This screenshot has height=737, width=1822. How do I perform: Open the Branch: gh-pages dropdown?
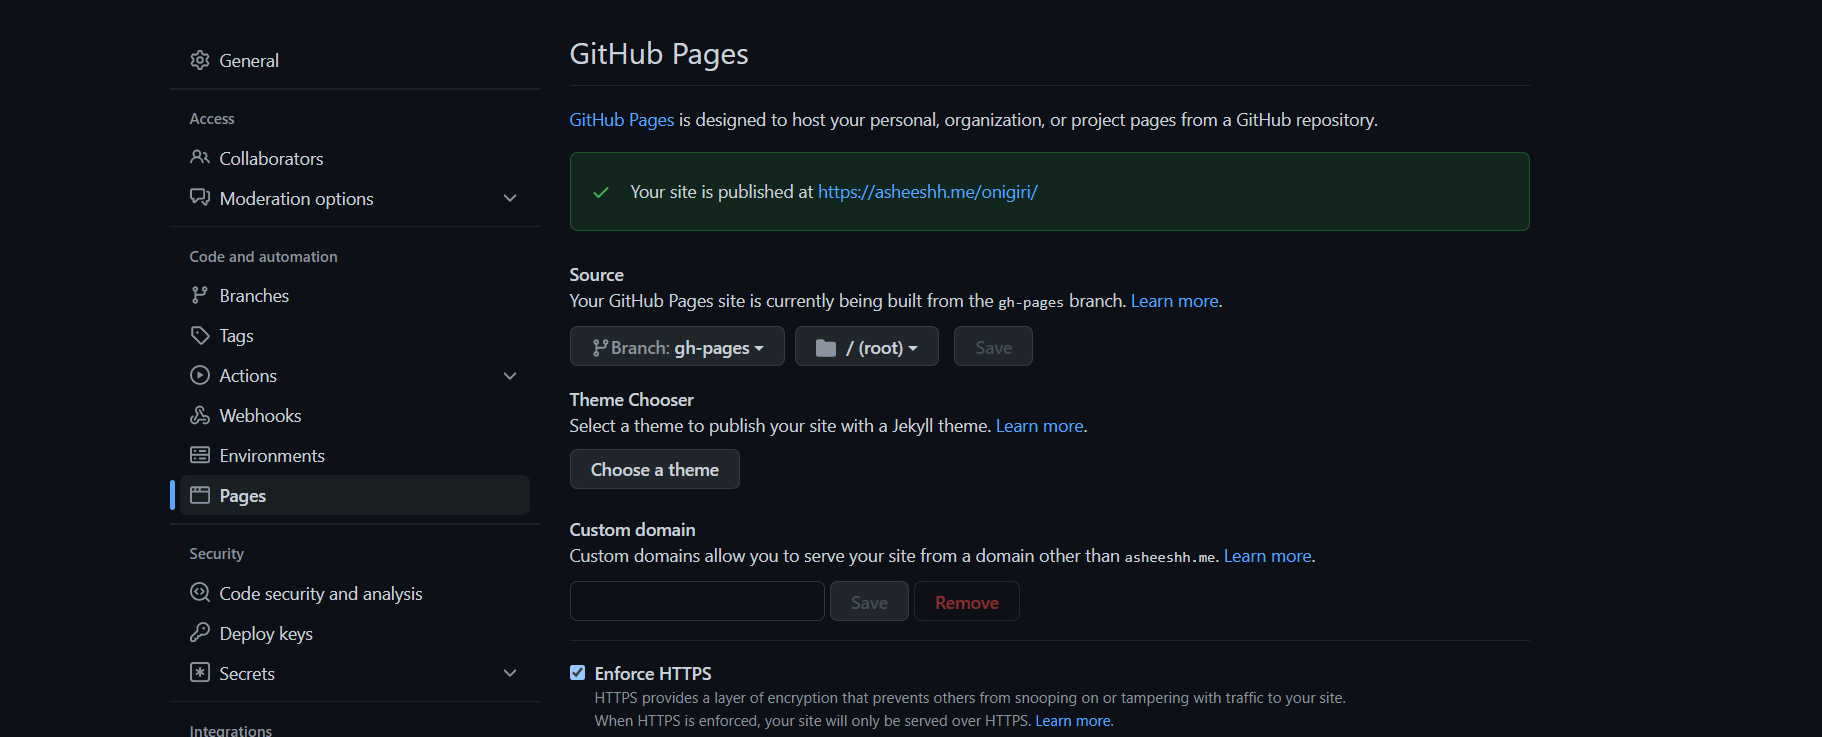[677, 346]
